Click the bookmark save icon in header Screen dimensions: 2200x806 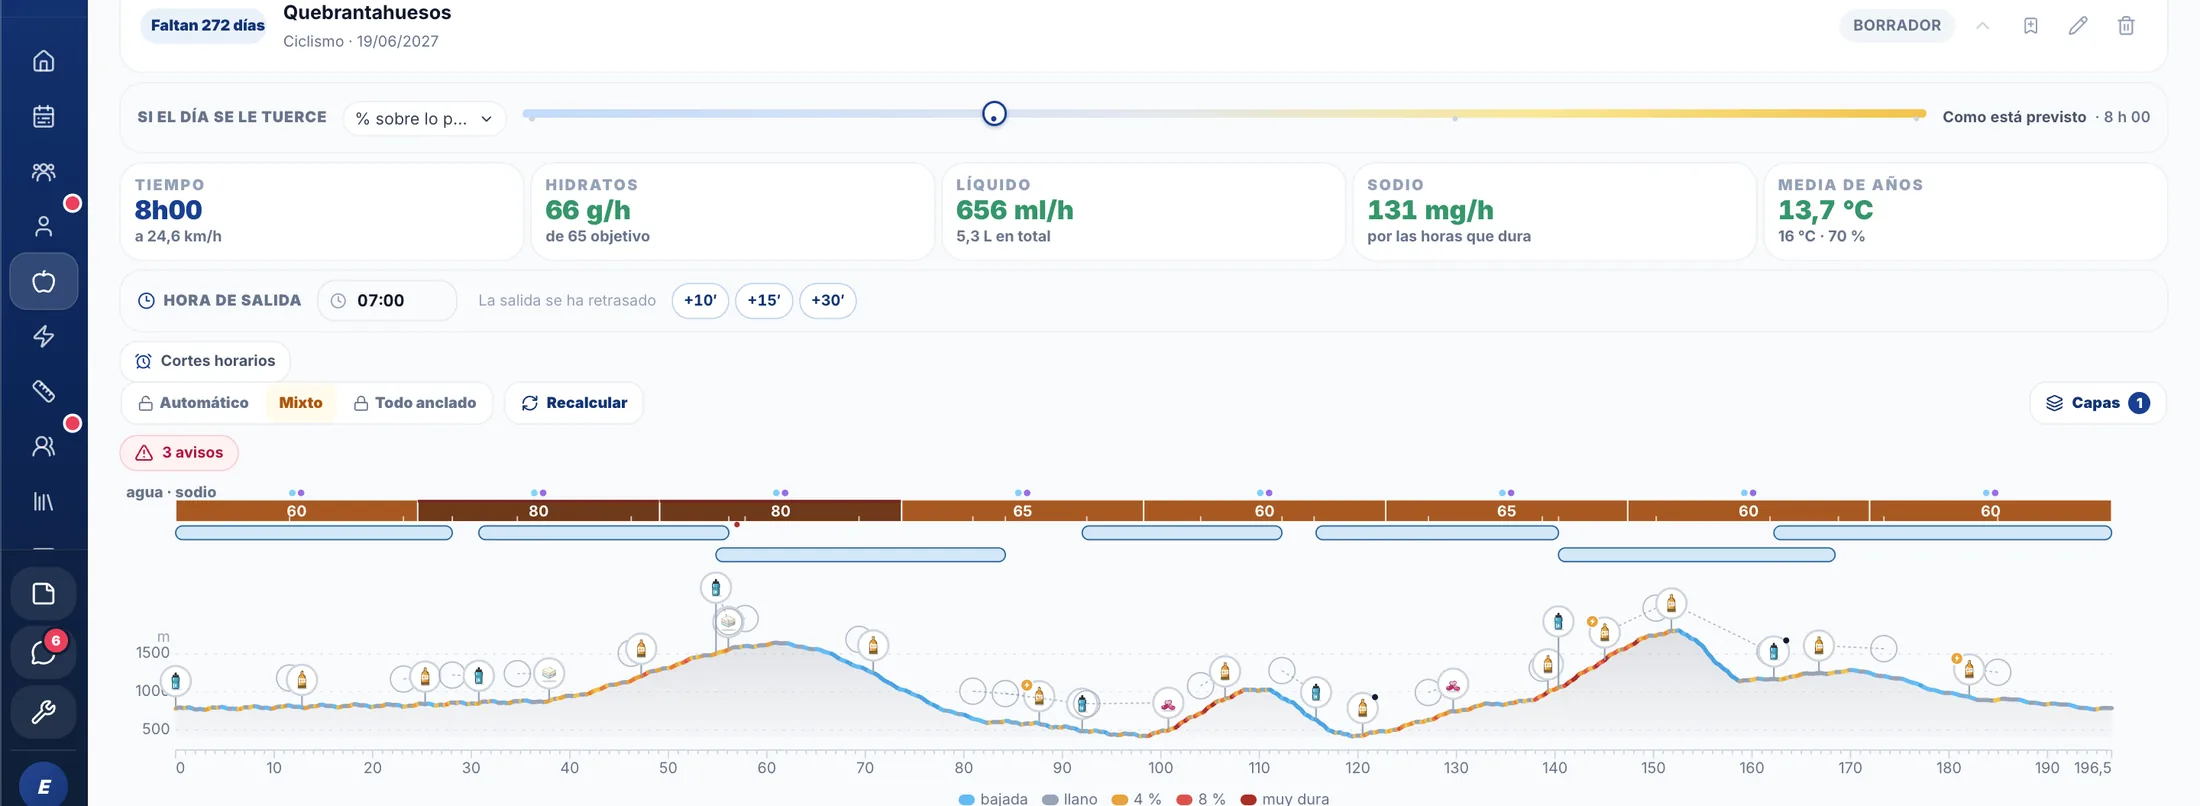coord(2031,26)
